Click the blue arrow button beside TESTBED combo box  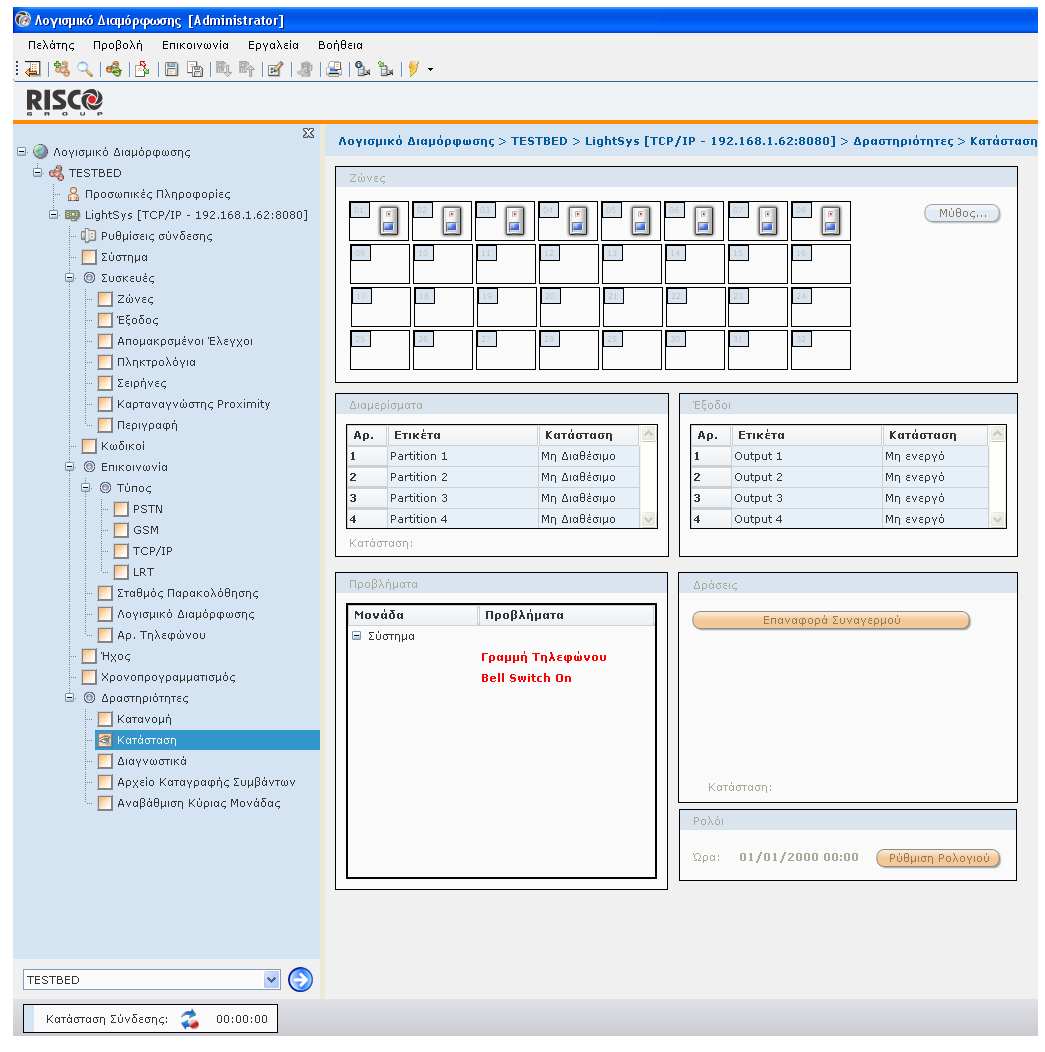click(x=300, y=980)
